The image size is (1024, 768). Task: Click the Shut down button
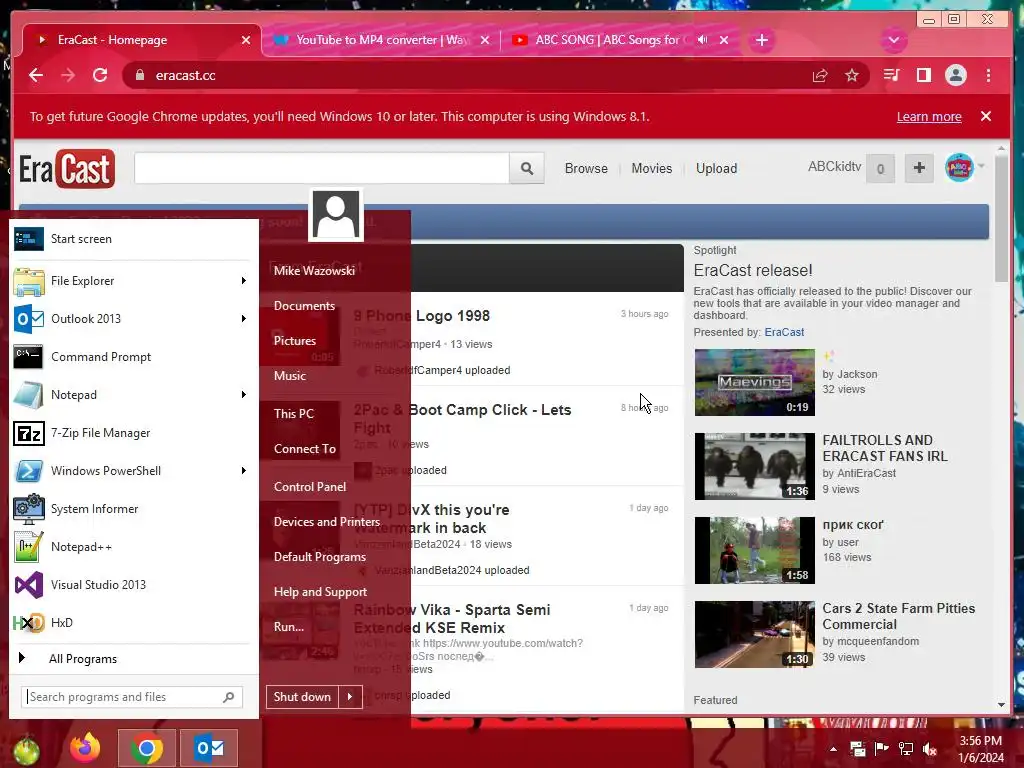pyautogui.click(x=302, y=697)
